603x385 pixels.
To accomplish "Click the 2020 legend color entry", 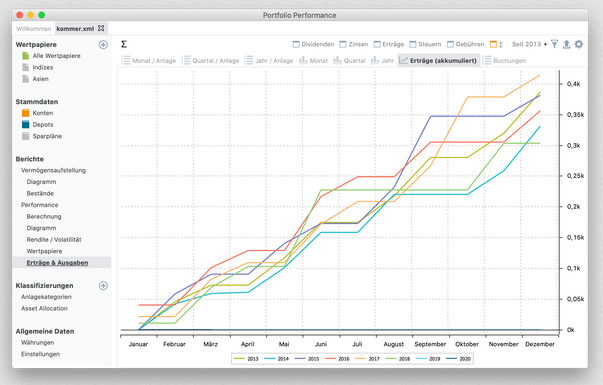I will click(458, 358).
